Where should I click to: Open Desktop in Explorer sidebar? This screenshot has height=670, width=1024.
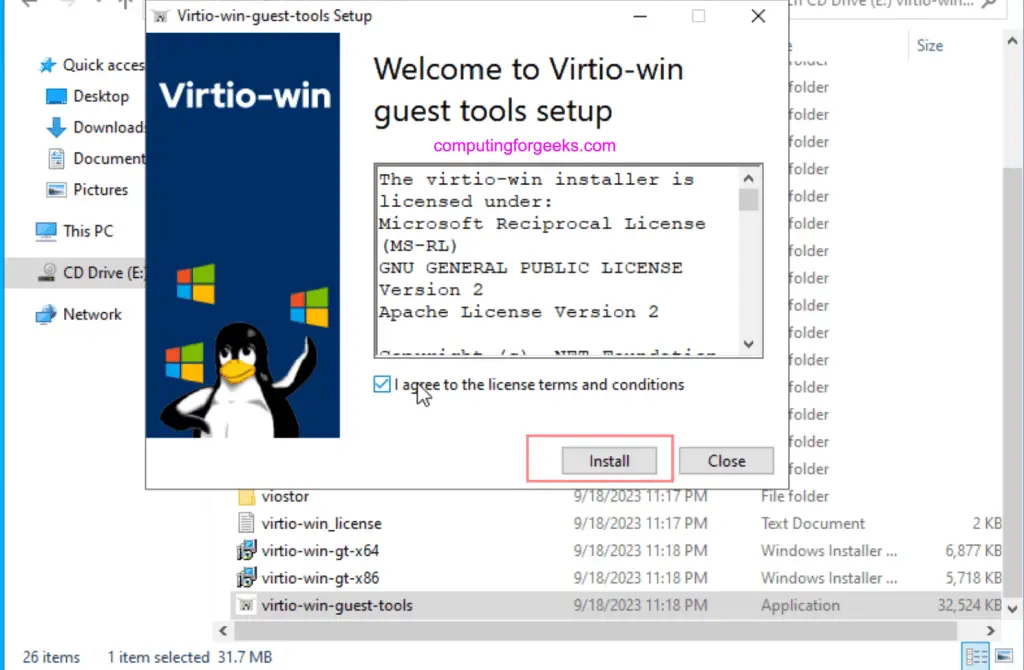click(101, 97)
